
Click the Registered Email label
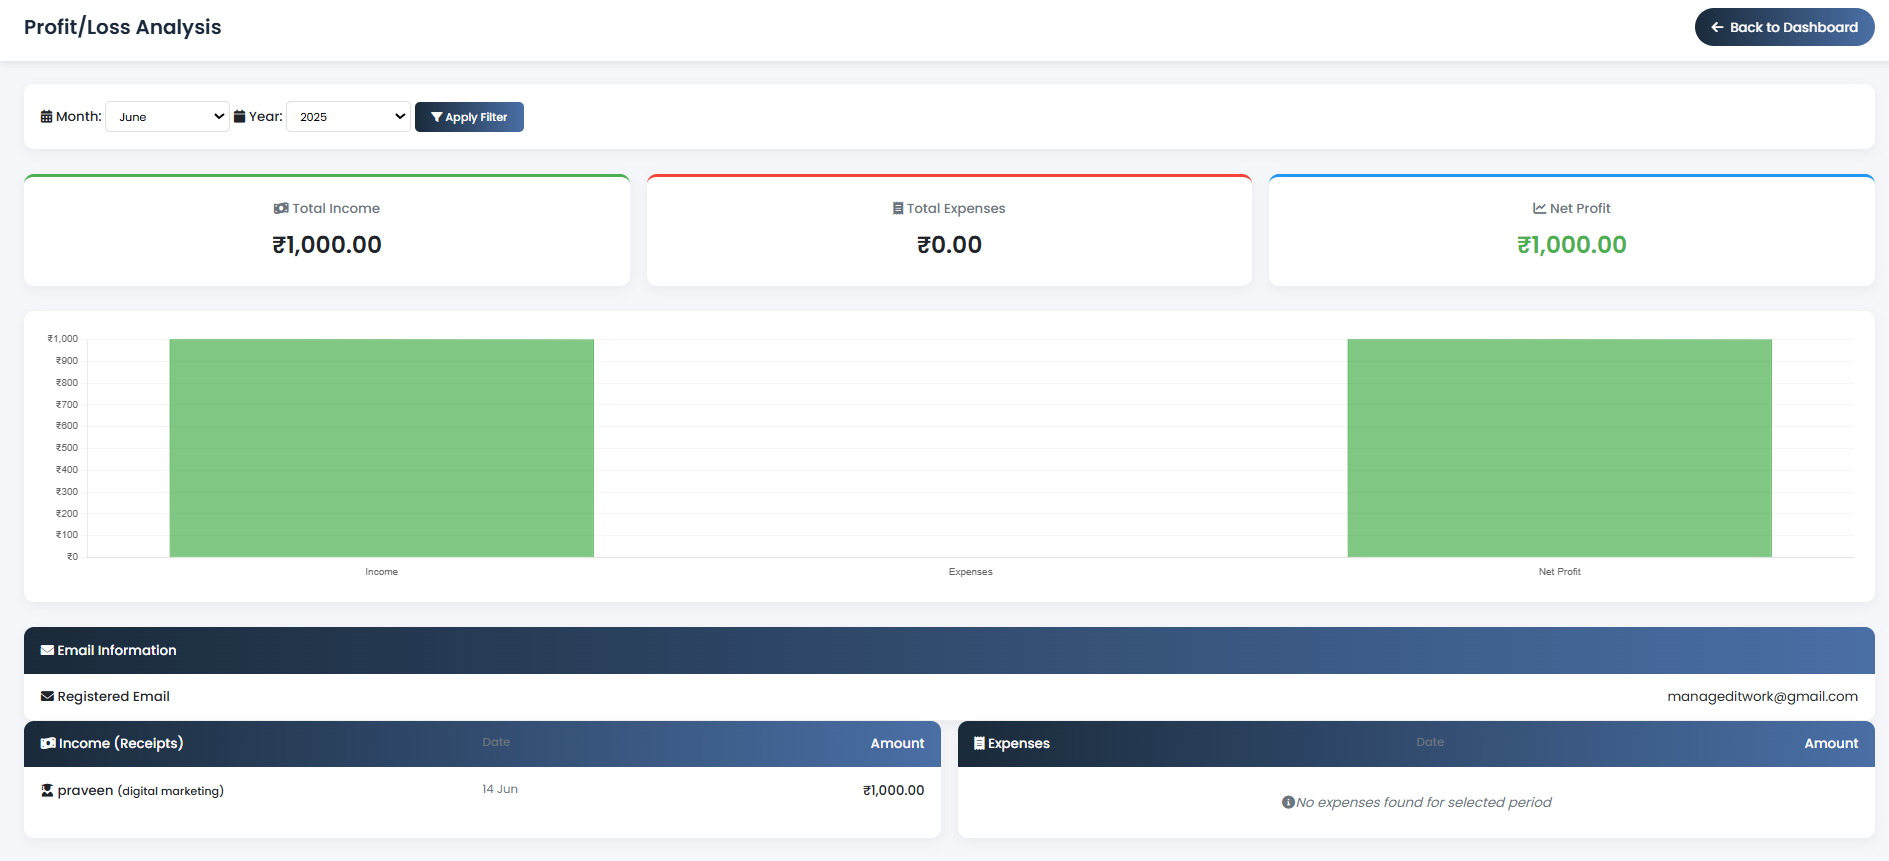113,696
